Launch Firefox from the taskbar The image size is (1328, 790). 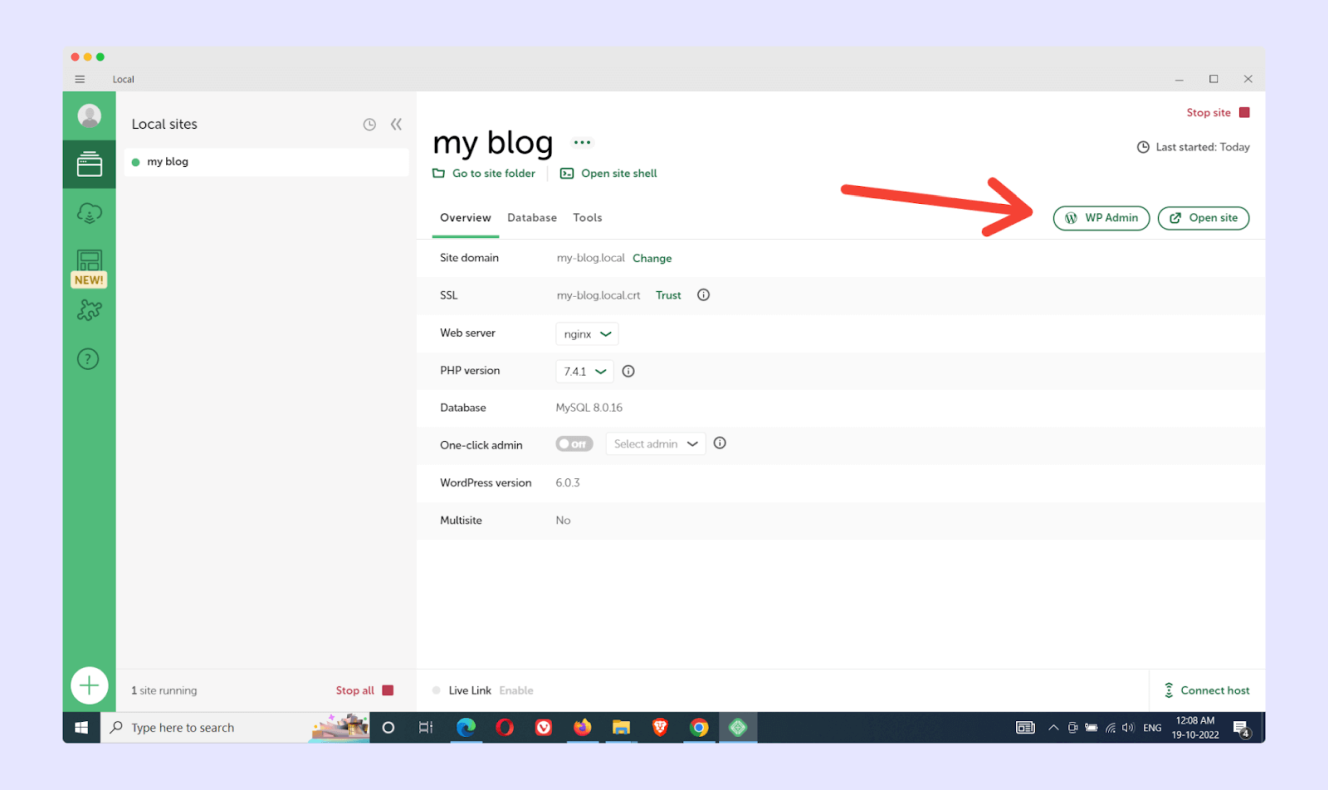(582, 728)
